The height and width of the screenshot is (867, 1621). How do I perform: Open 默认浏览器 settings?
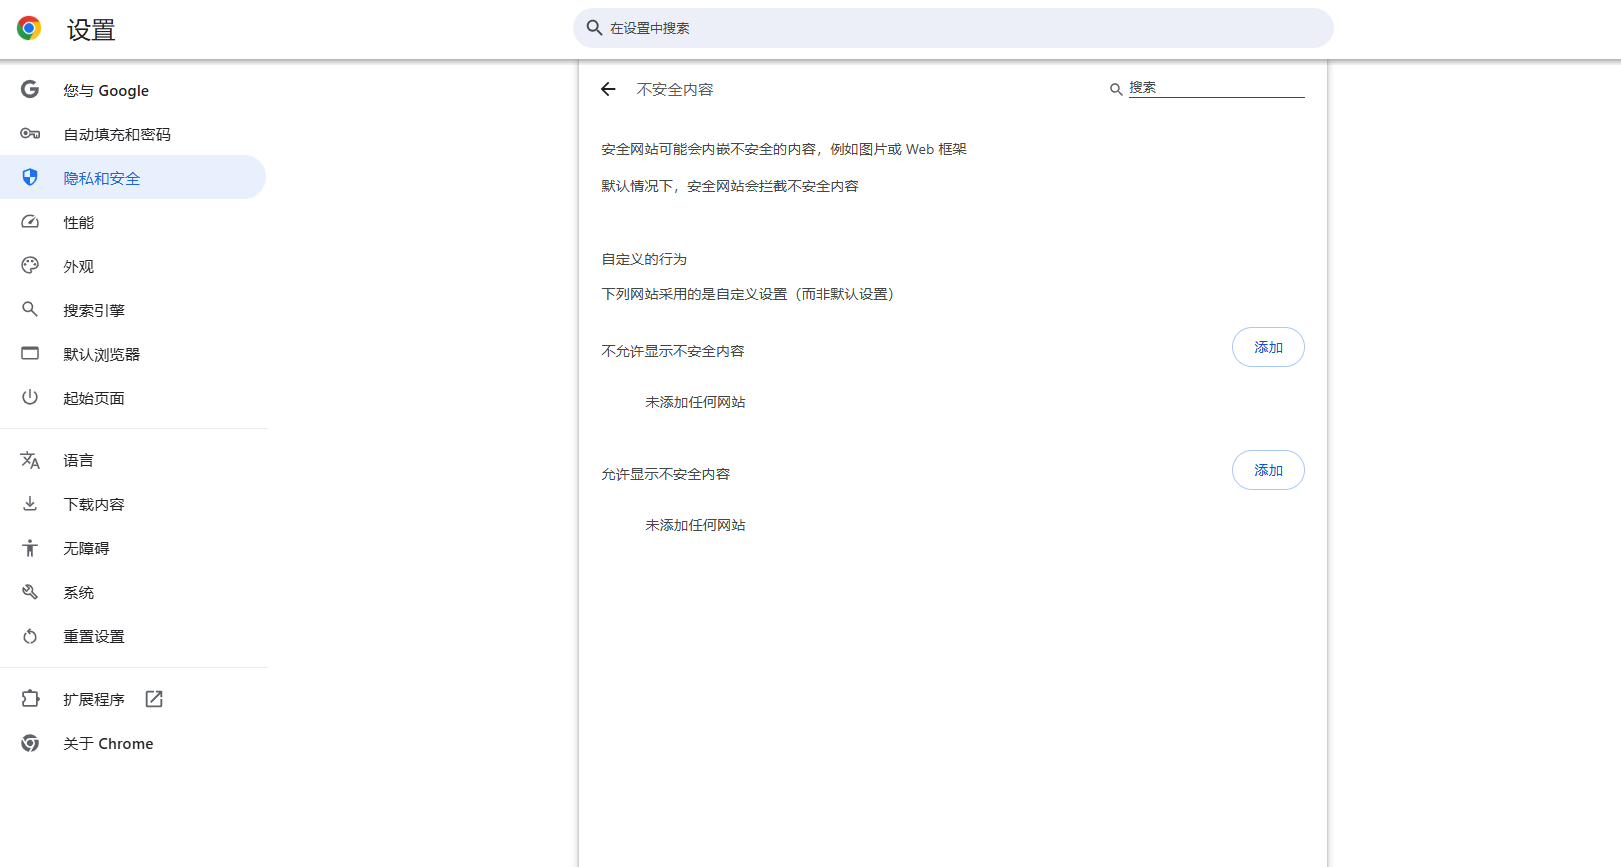click(133, 354)
